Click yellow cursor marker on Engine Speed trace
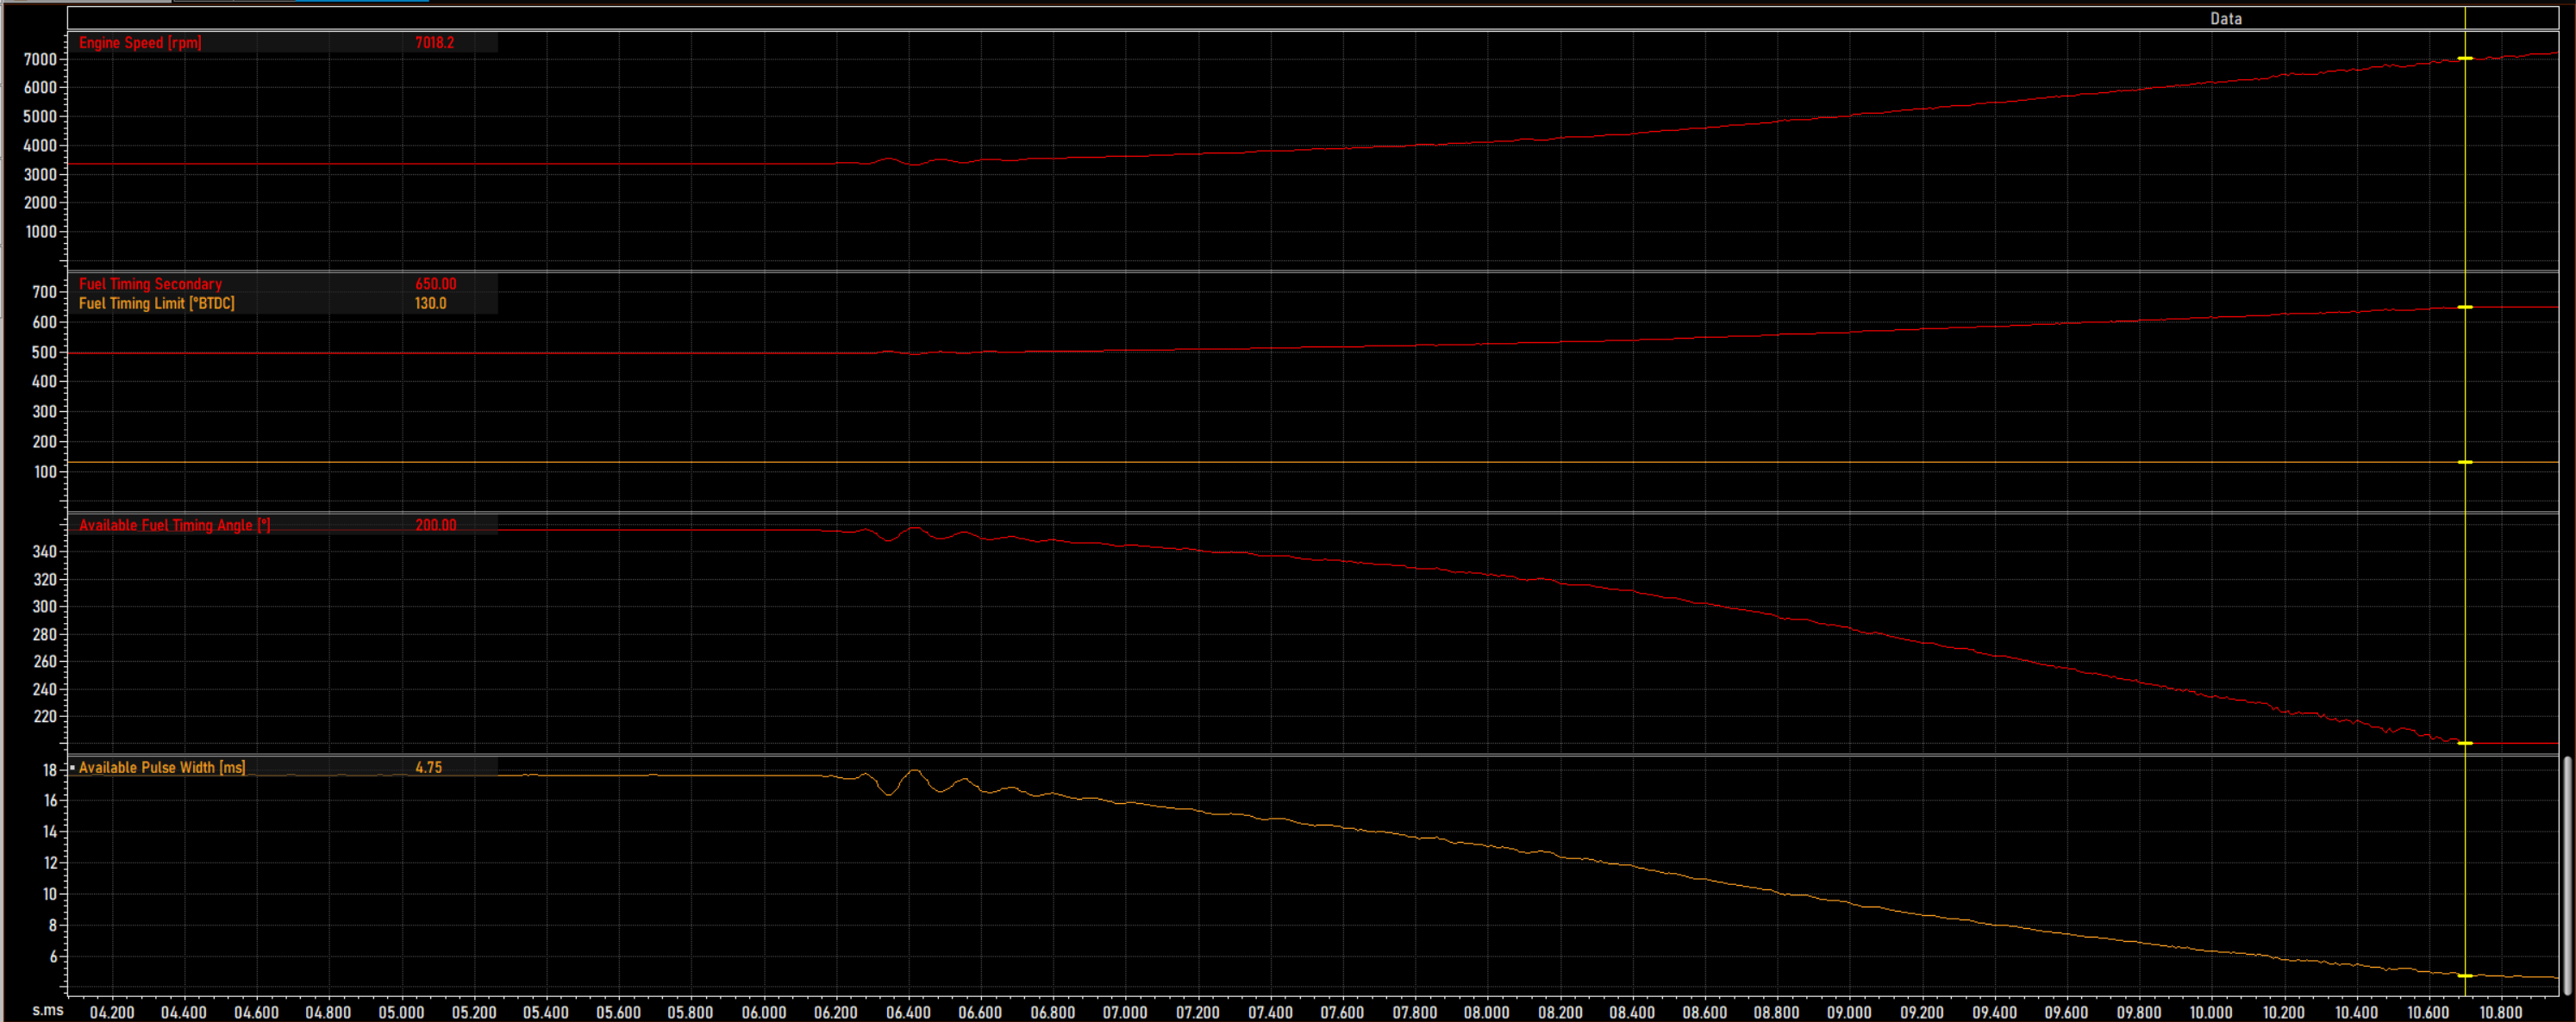The height and width of the screenshot is (1022, 2576). 2465,59
